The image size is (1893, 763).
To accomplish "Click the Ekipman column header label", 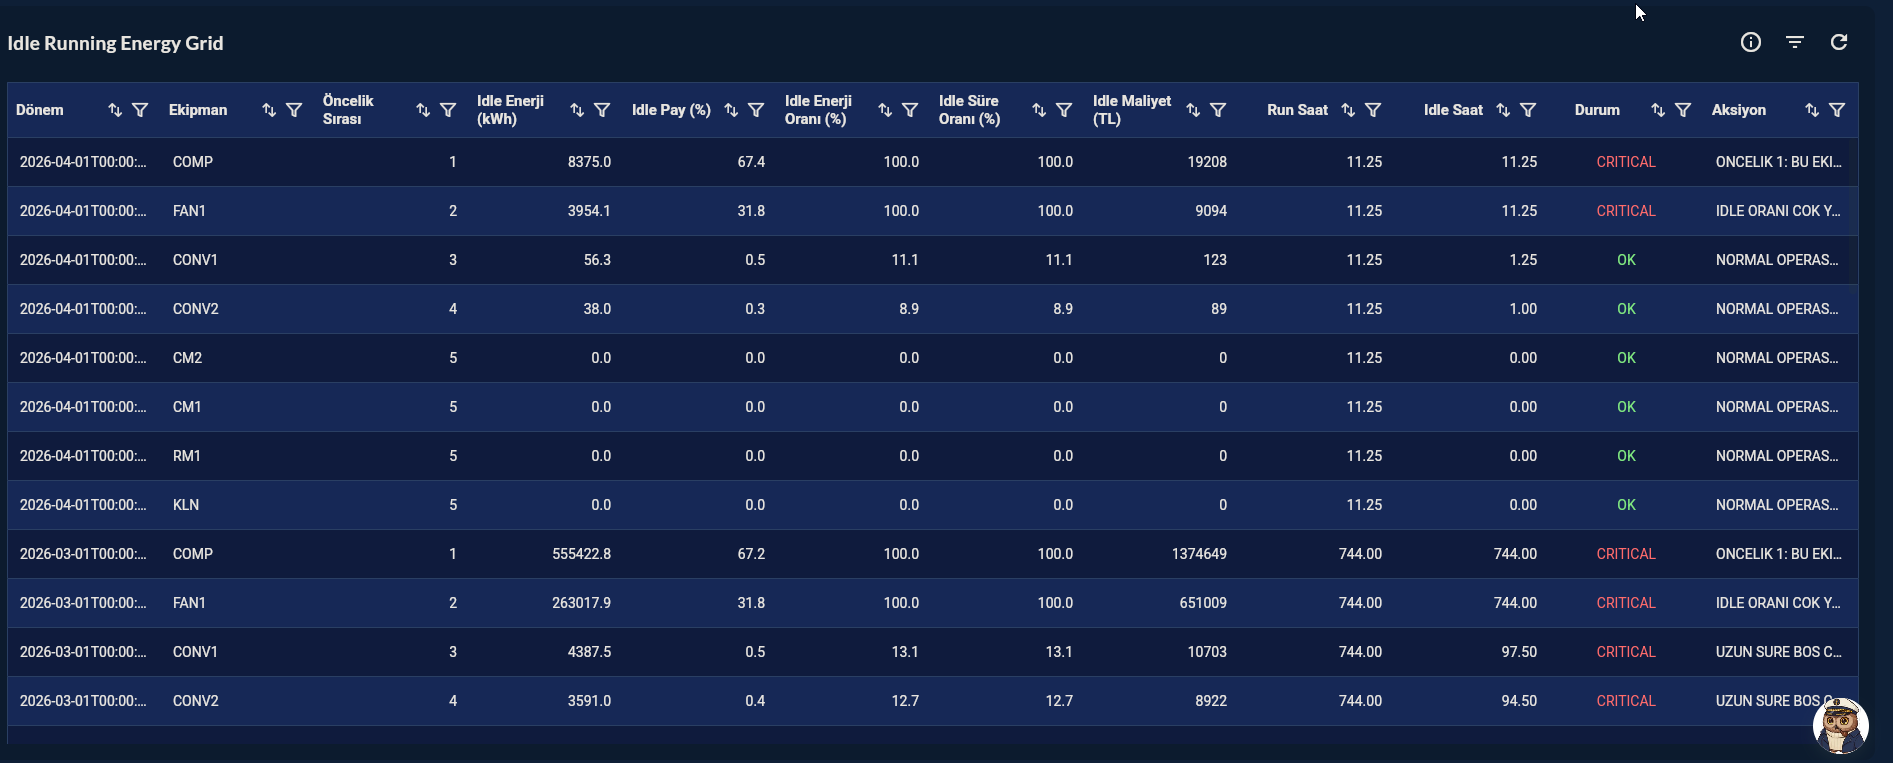I will [198, 110].
